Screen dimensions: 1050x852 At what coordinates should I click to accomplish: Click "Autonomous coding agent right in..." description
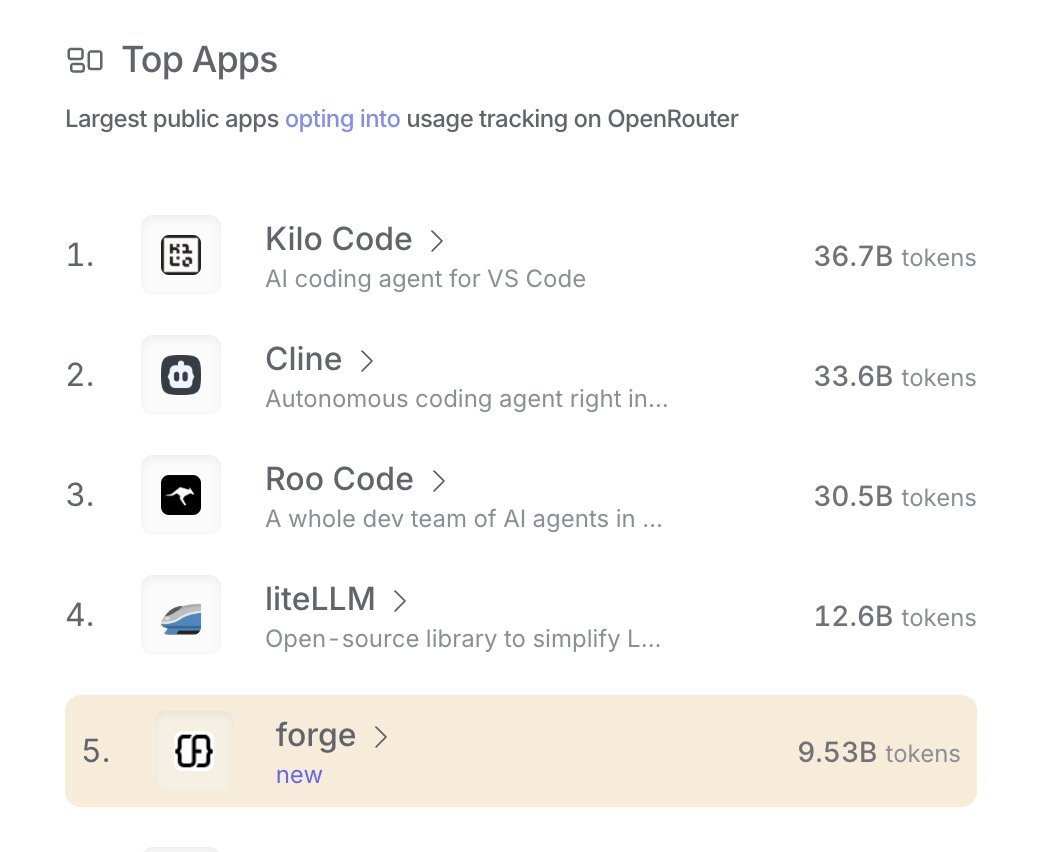(x=467, y=399)
